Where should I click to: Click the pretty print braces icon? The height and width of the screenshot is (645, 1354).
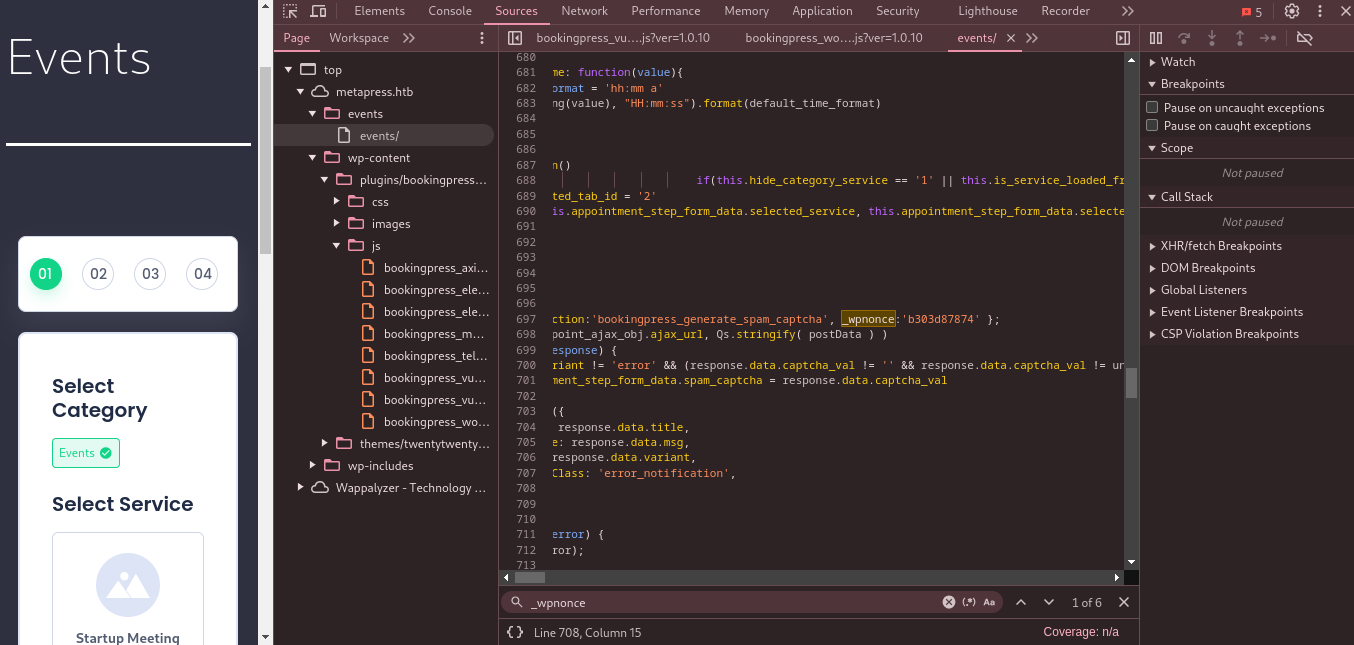tap(515, 632)
